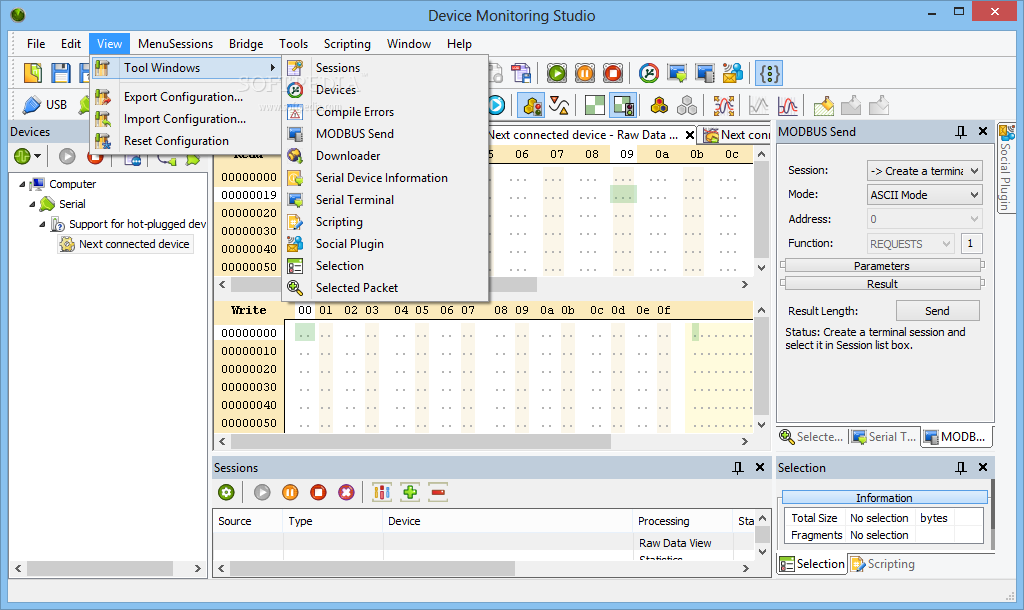Screen dimensions: 1024x610
Task: Click the red-blue waveform chart icon
Action: tap(788, 105)
